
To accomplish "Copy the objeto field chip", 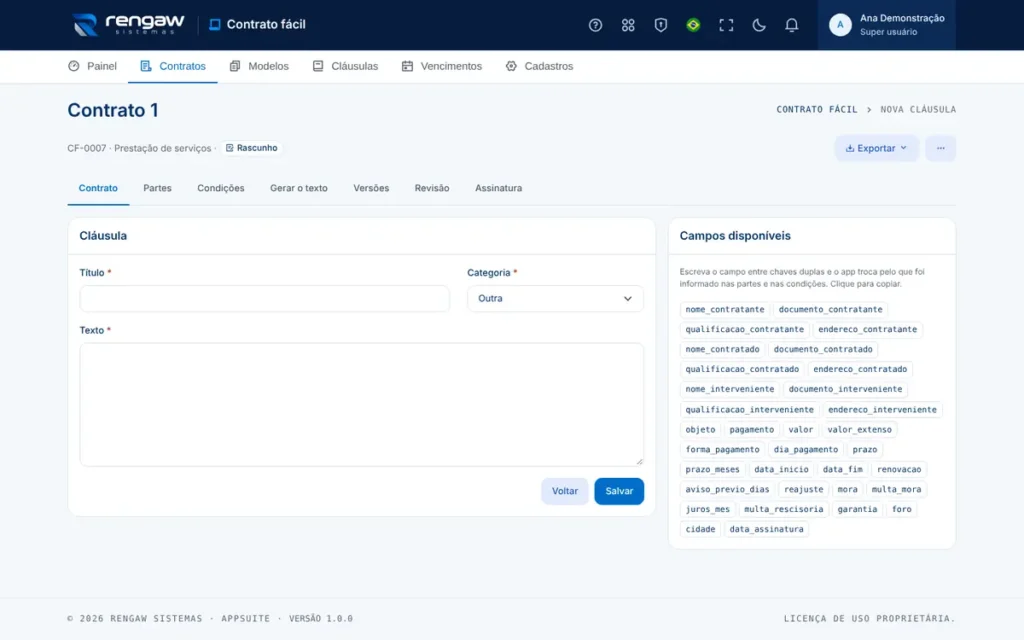I will click(x=700, y=430).
